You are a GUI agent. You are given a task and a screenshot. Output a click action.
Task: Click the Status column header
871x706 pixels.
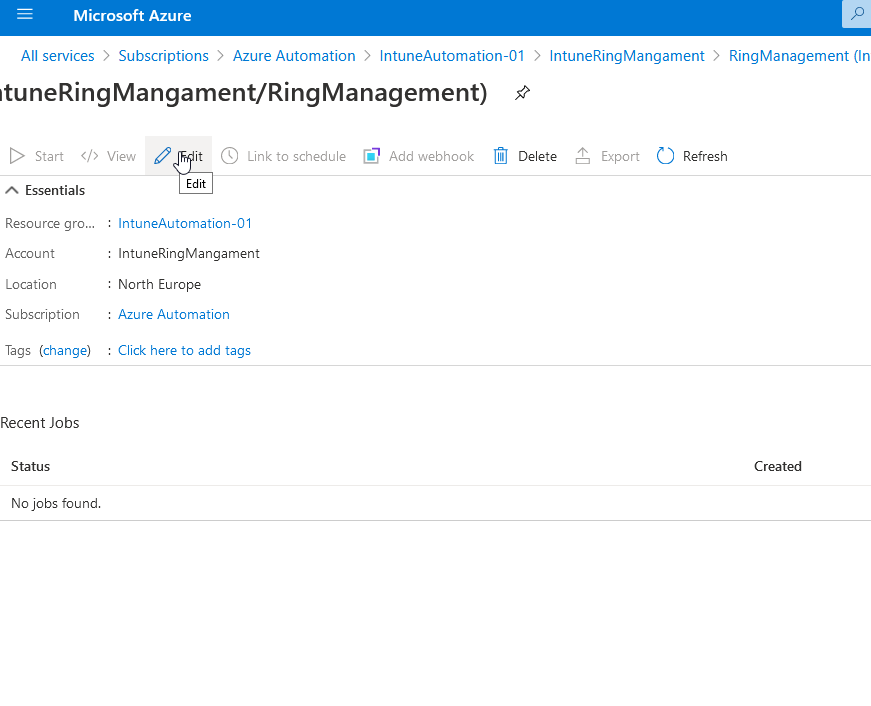pyautogui.click(x=31, y=467)
